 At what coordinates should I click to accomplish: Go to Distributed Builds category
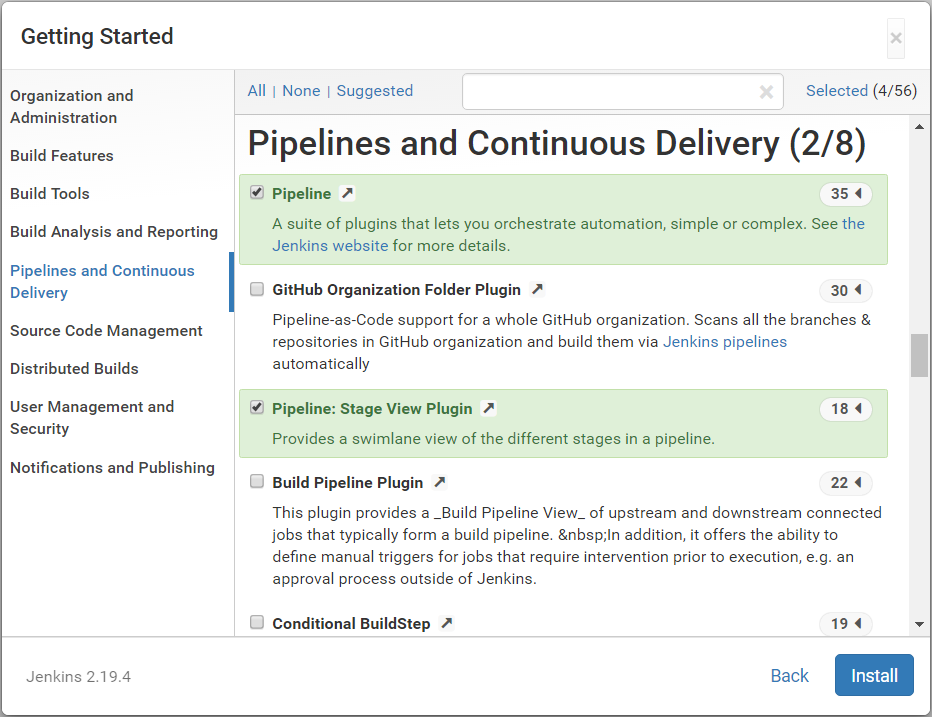(x=74, y=369)
